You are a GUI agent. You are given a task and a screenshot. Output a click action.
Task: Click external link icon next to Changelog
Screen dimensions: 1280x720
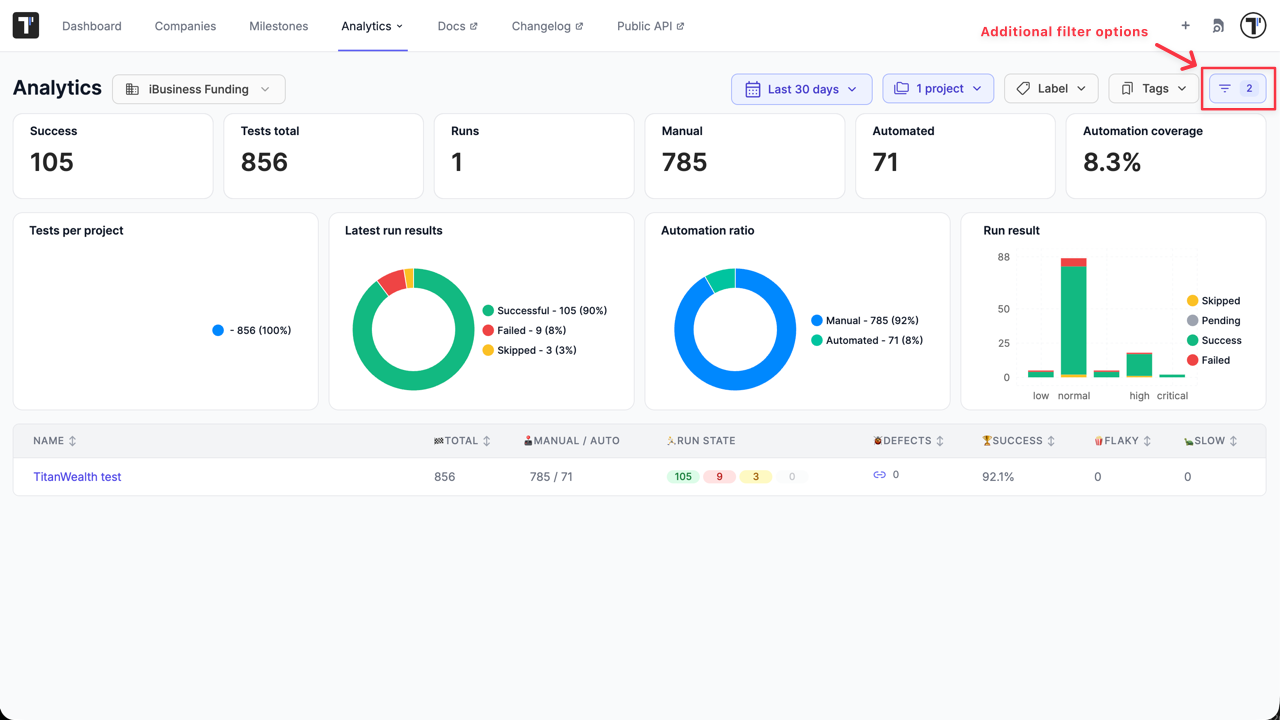[579, 27]
